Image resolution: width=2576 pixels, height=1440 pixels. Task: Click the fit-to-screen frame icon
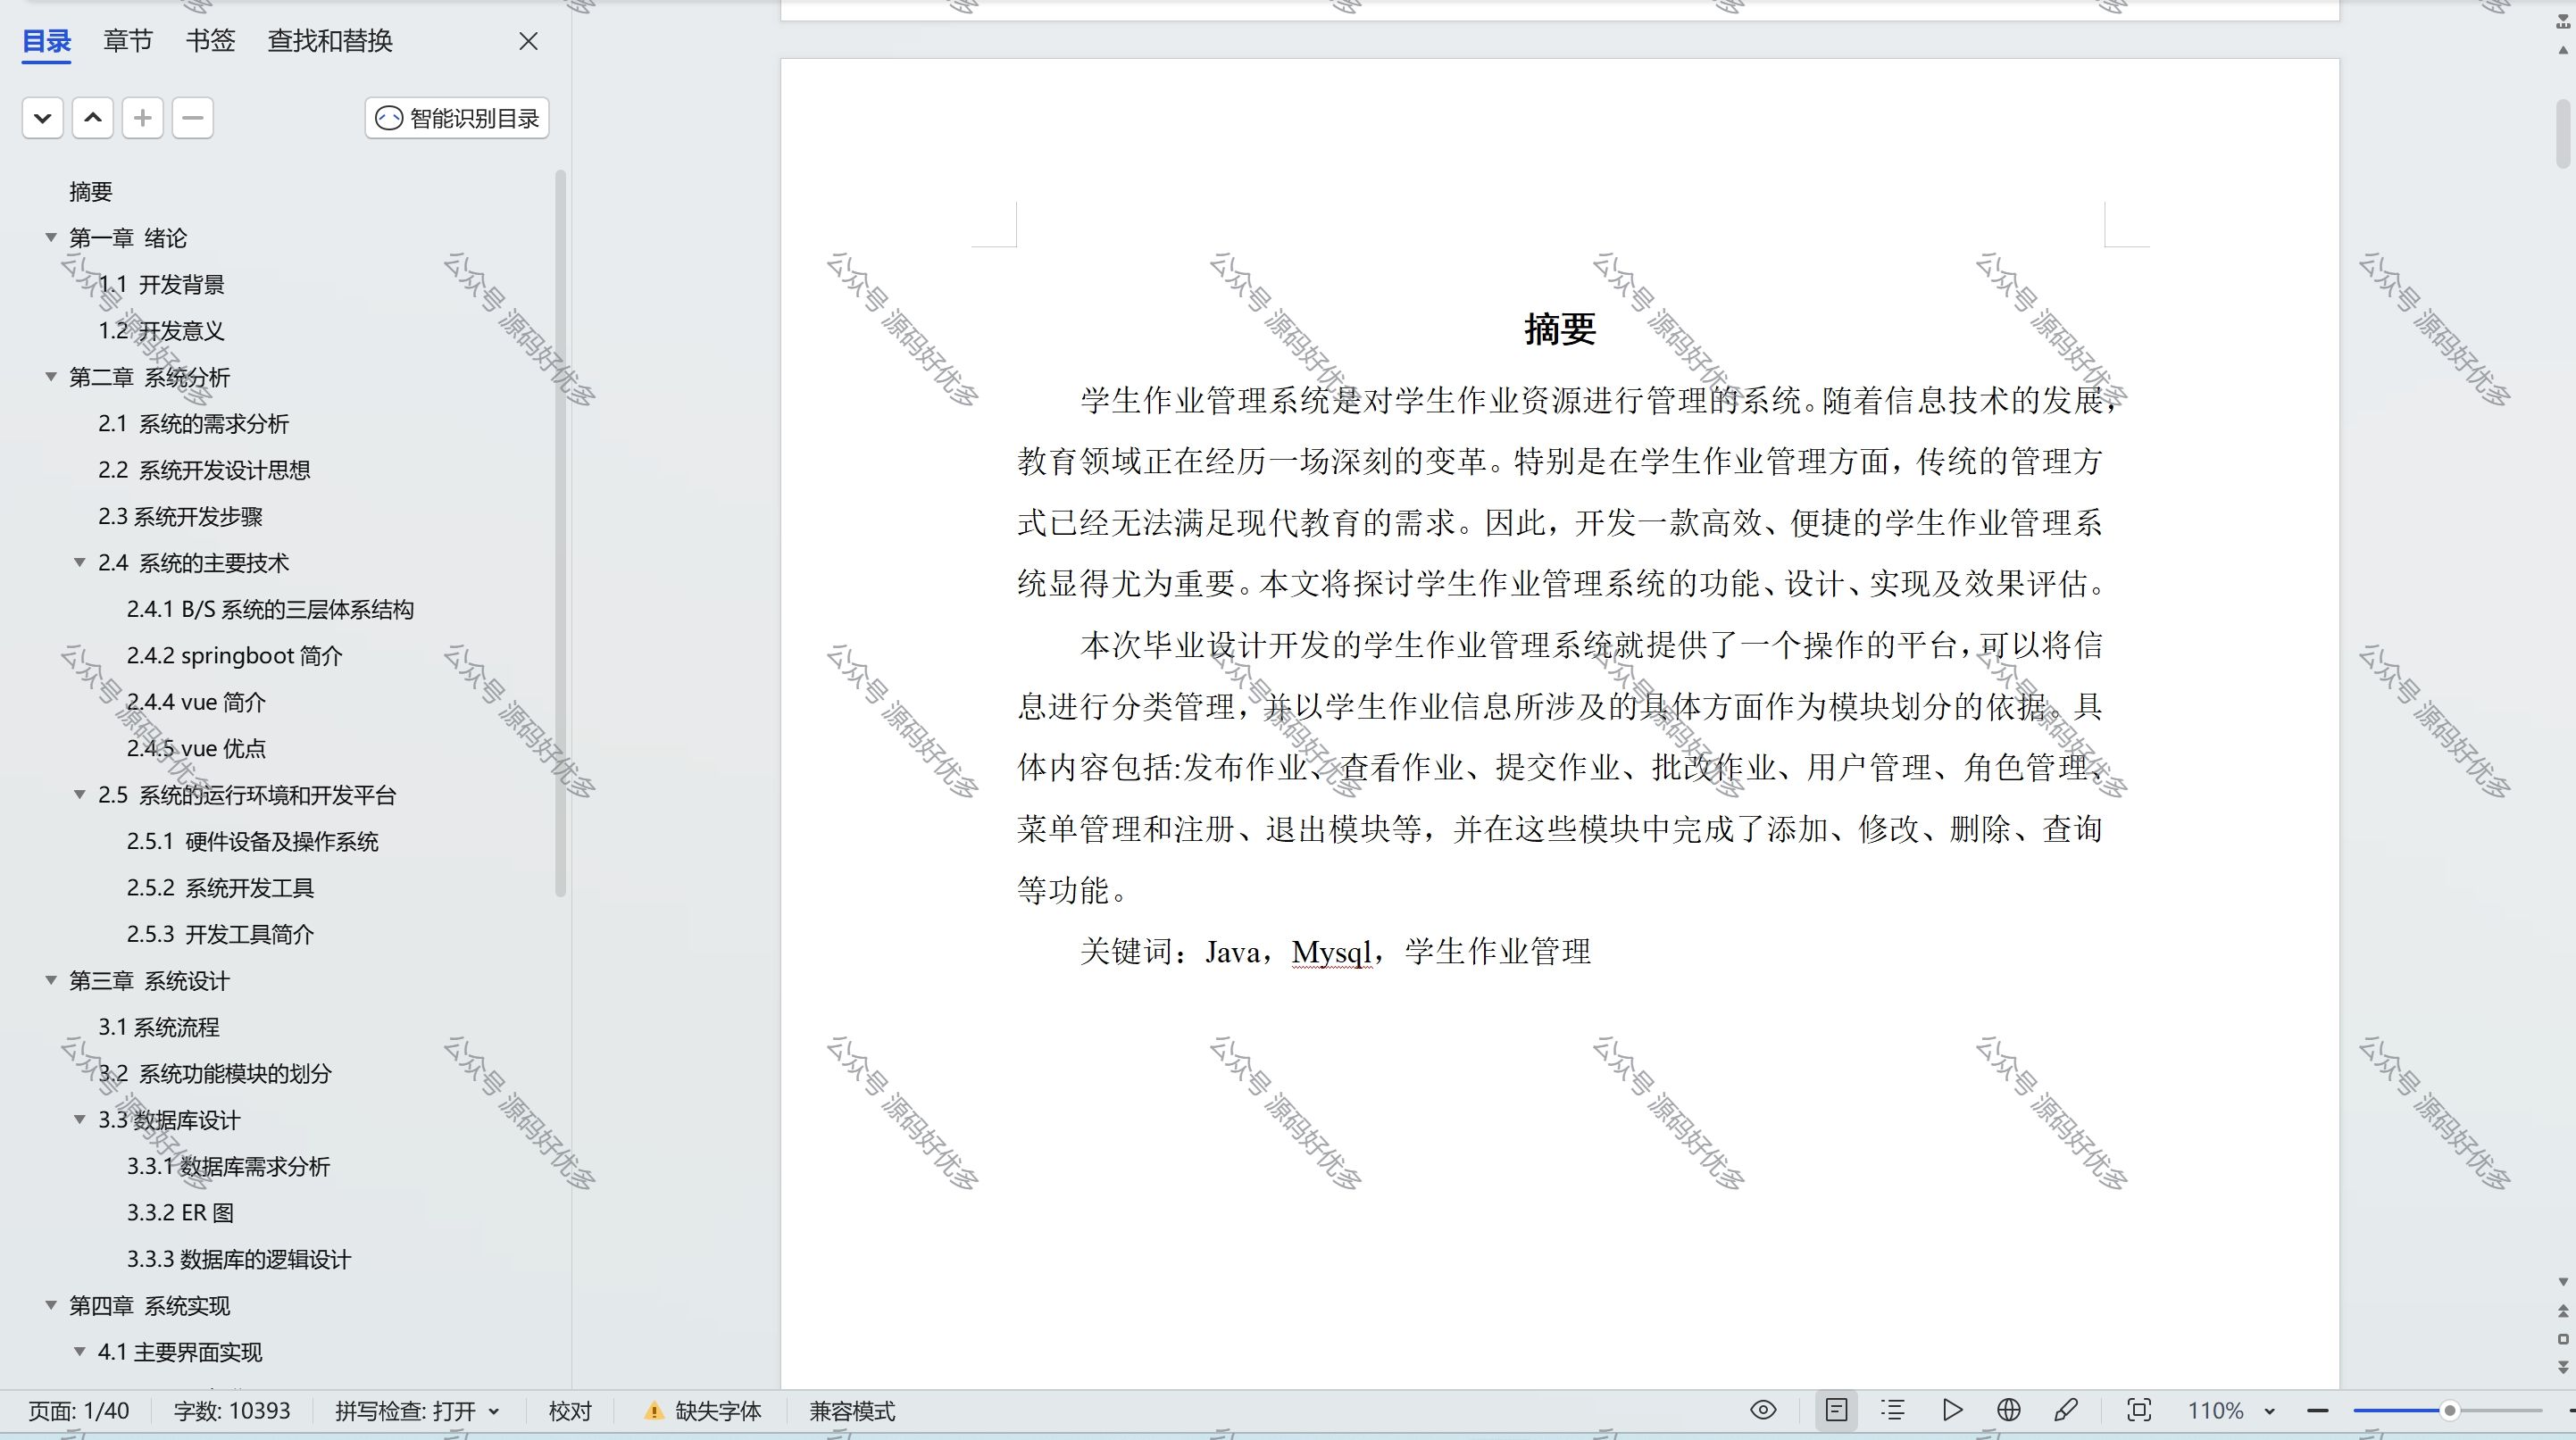coord(2139,1410)
